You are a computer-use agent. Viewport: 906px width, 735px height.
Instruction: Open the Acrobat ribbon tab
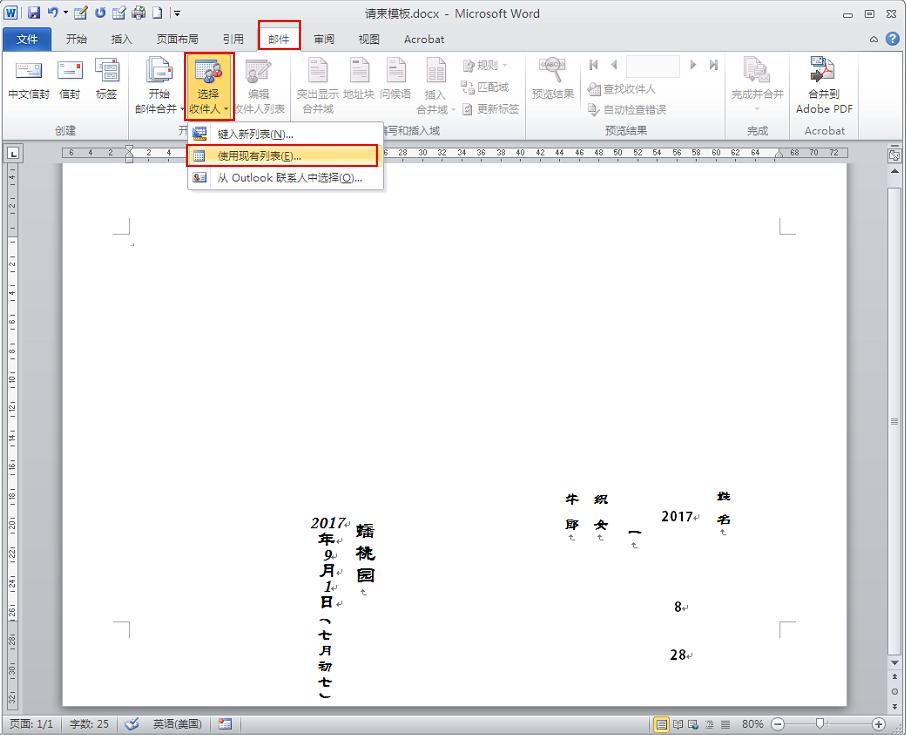pyautogui.click(x=424, y=39)
